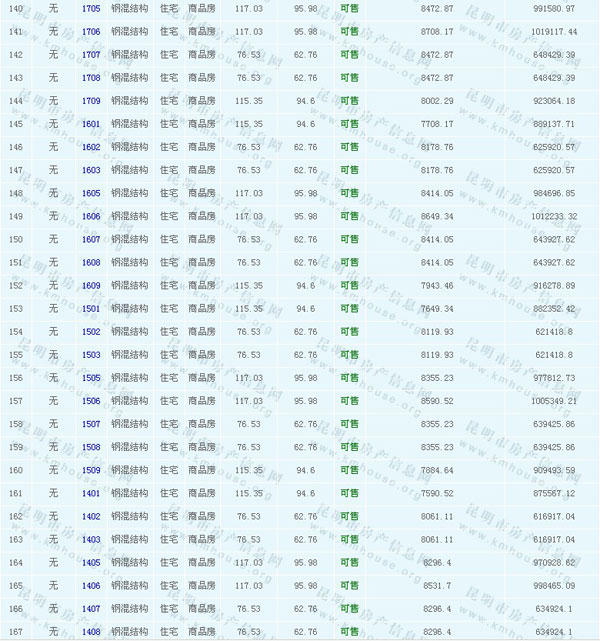The height and width of the screenshot is (641, 600).
Task: Click the 1606 room link
Action: 91,216
